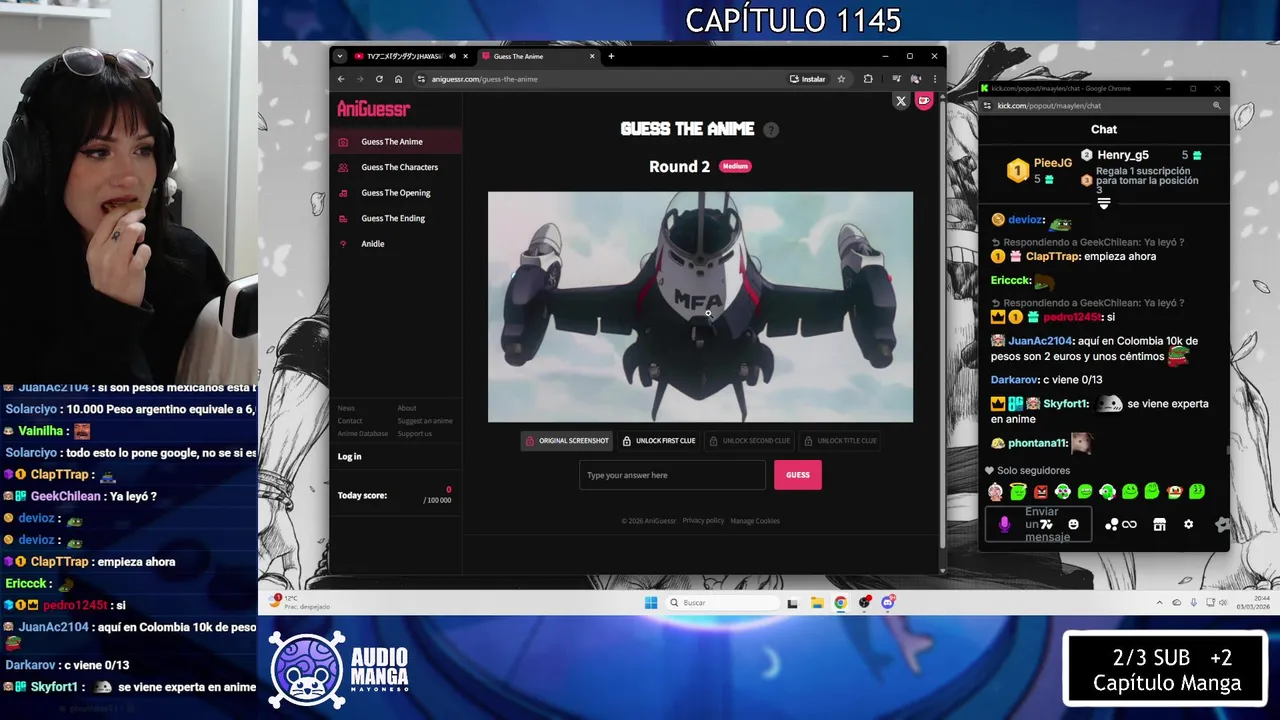The width and height of the screenshot is (1280, 720).
Task: Click the locked Unlock Title Clue option
Action: pos(840,441)
